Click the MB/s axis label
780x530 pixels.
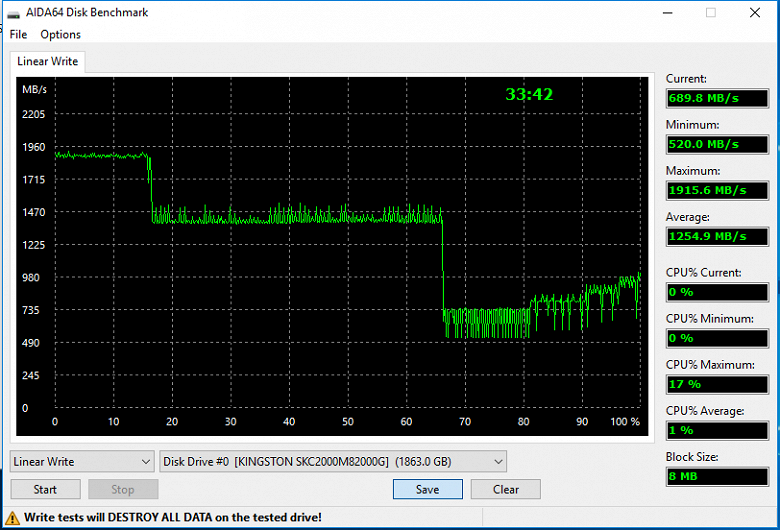(34, 90)
